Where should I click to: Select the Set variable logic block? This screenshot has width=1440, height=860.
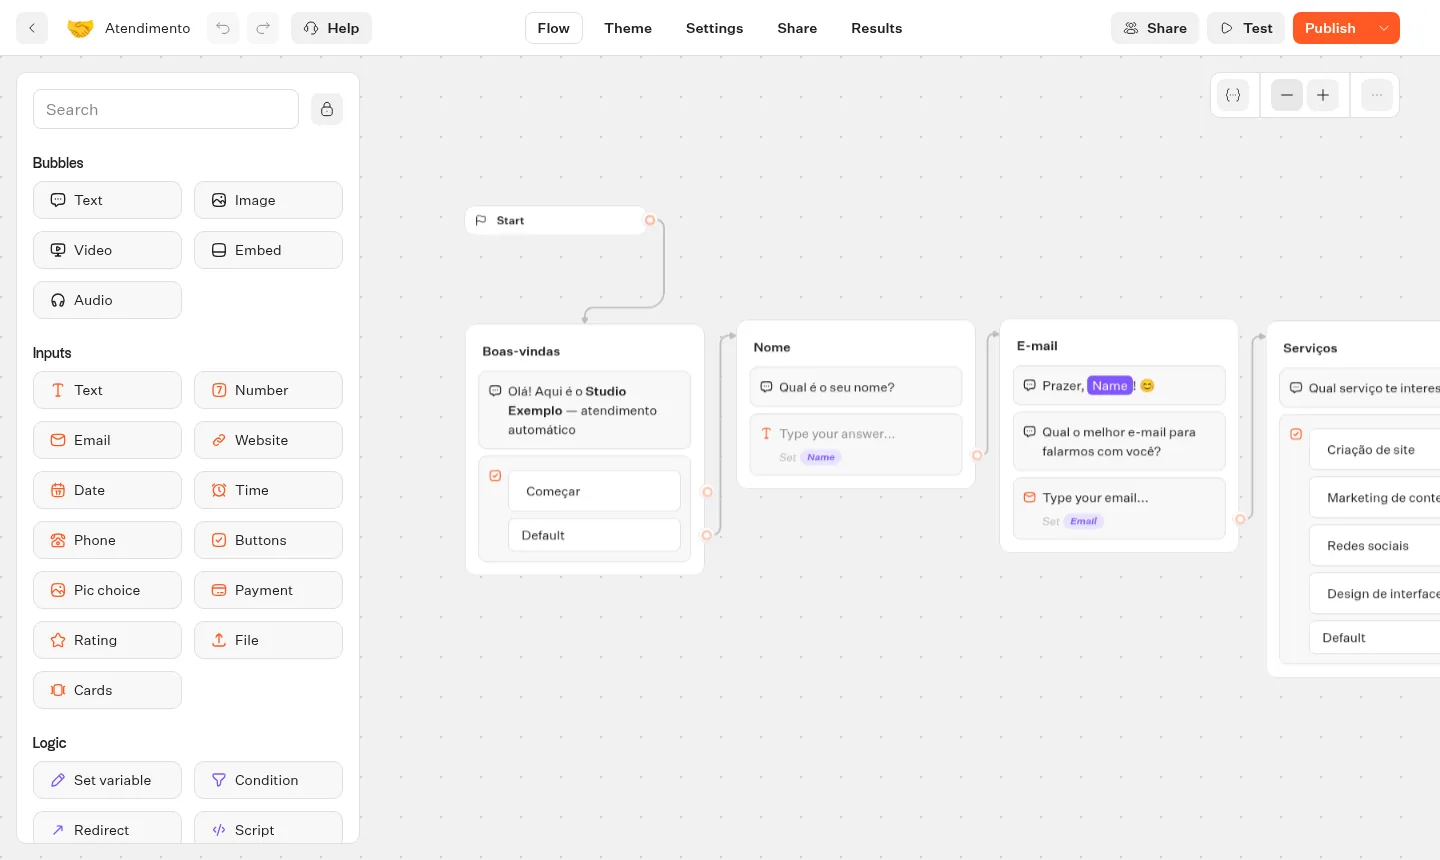pos(107,780)
